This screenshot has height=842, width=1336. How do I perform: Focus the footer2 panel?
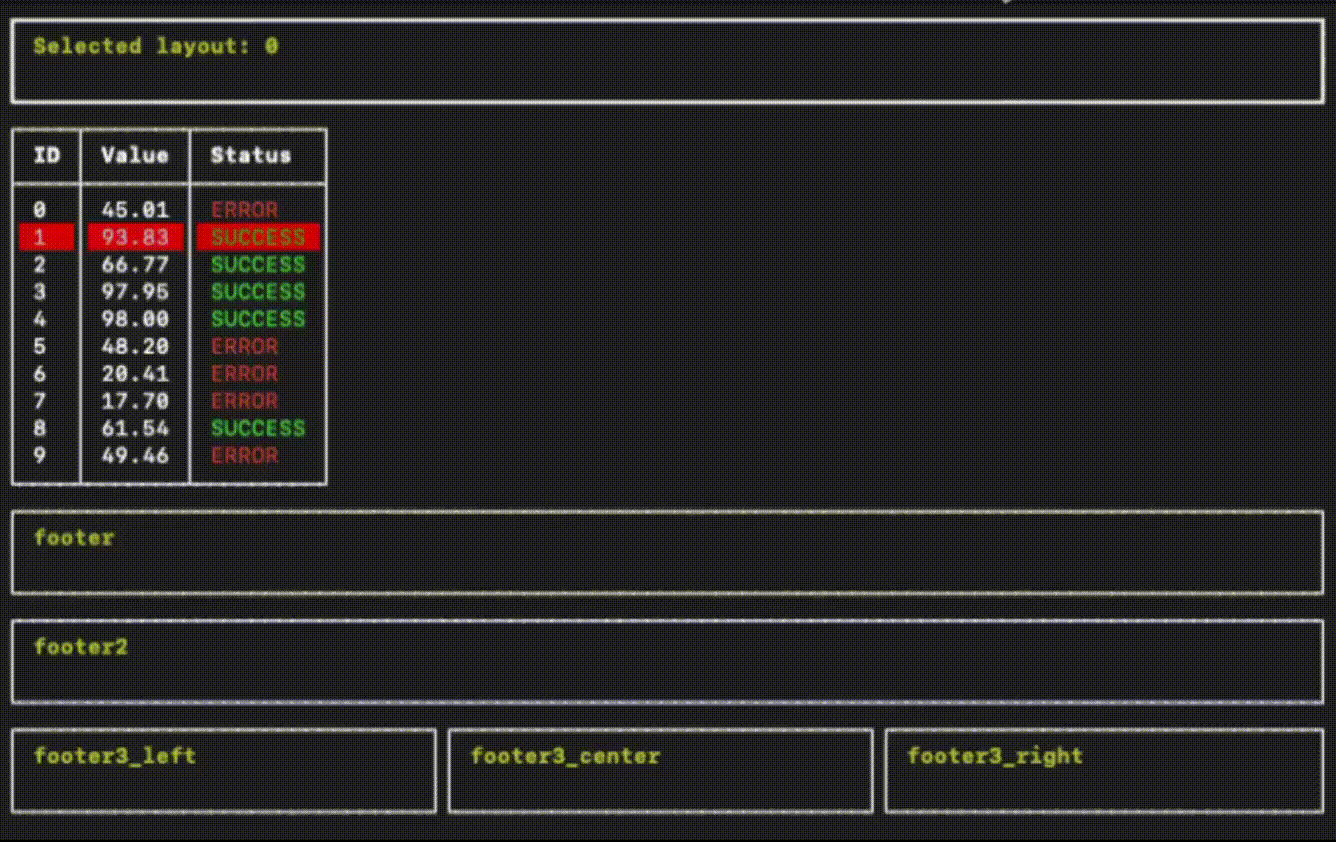[667, 661]
